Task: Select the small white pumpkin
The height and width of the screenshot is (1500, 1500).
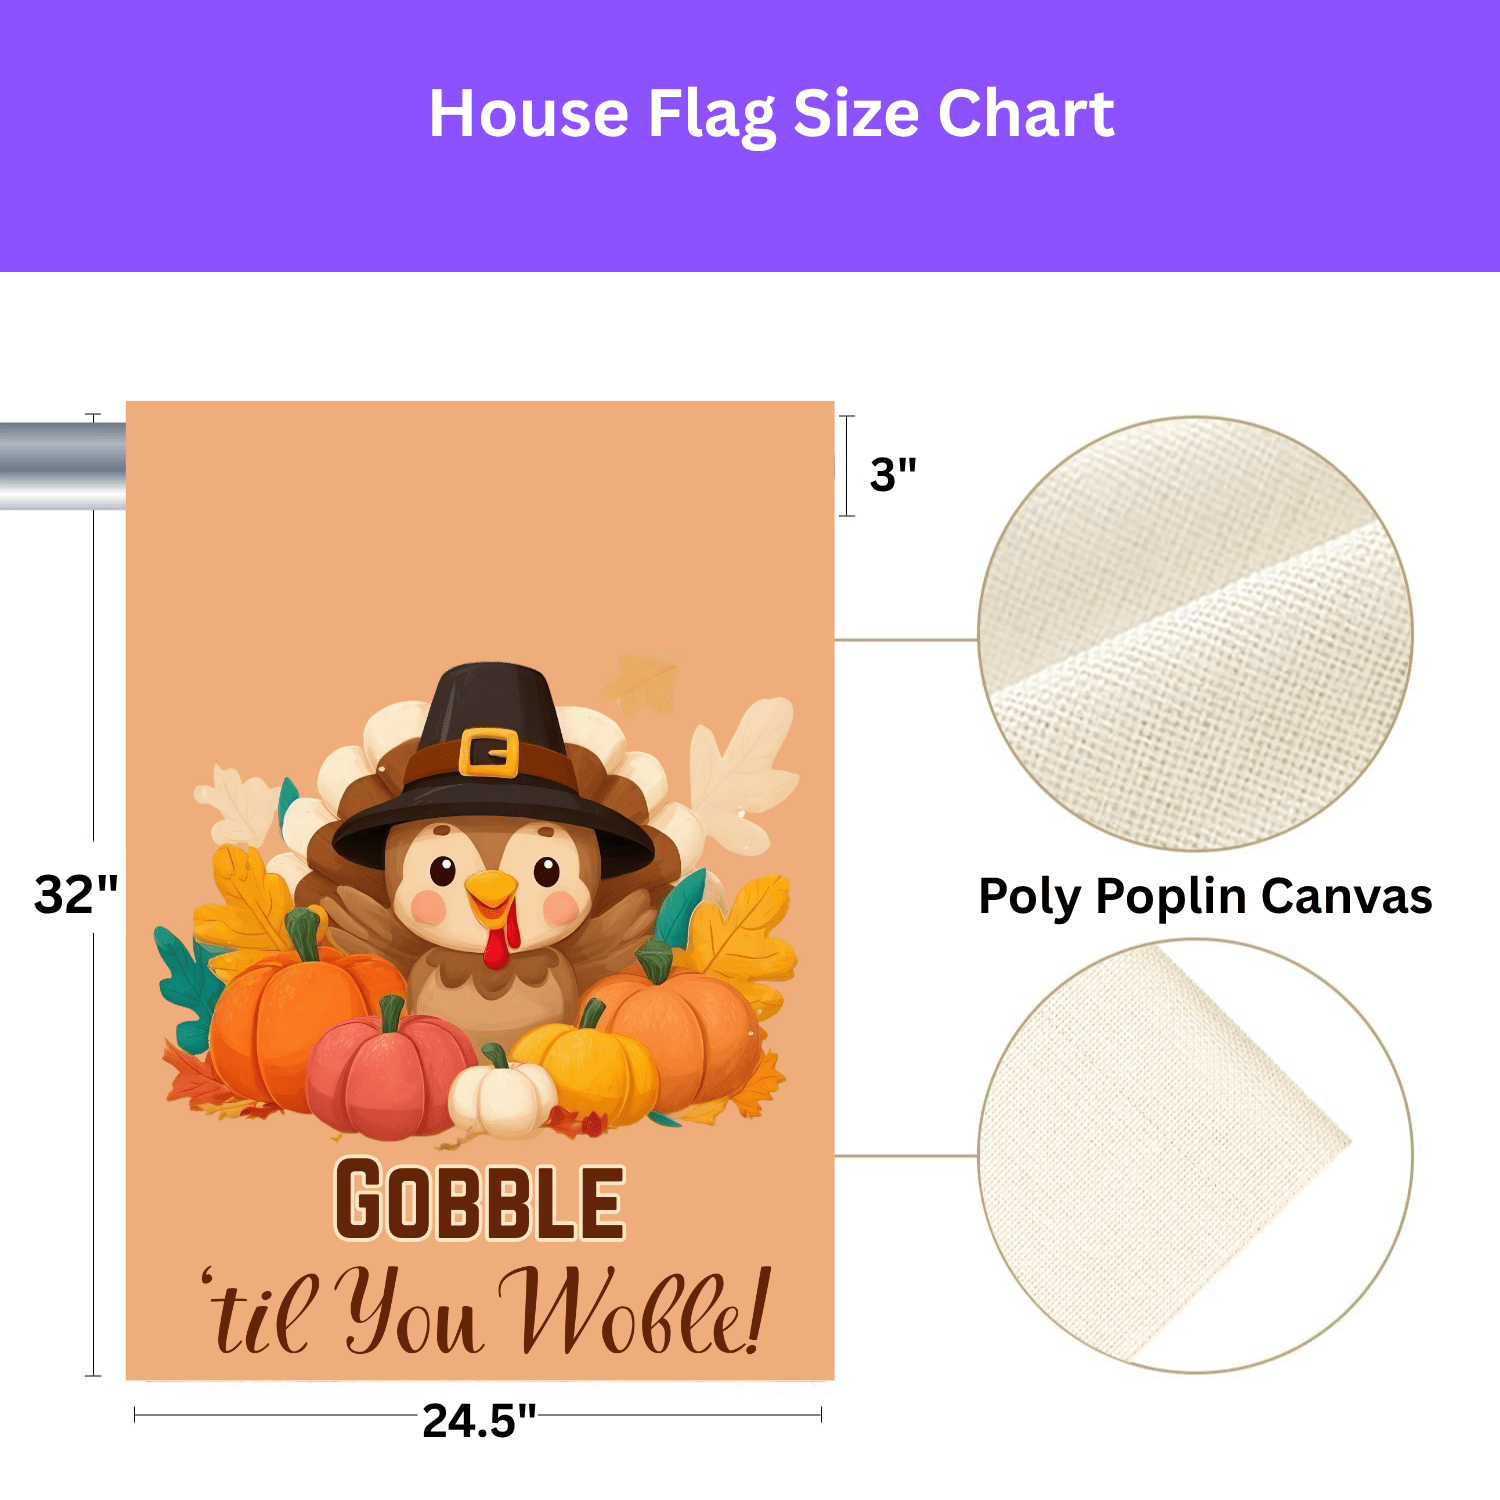Action: pyautogui.click(x=501, y=1094)
